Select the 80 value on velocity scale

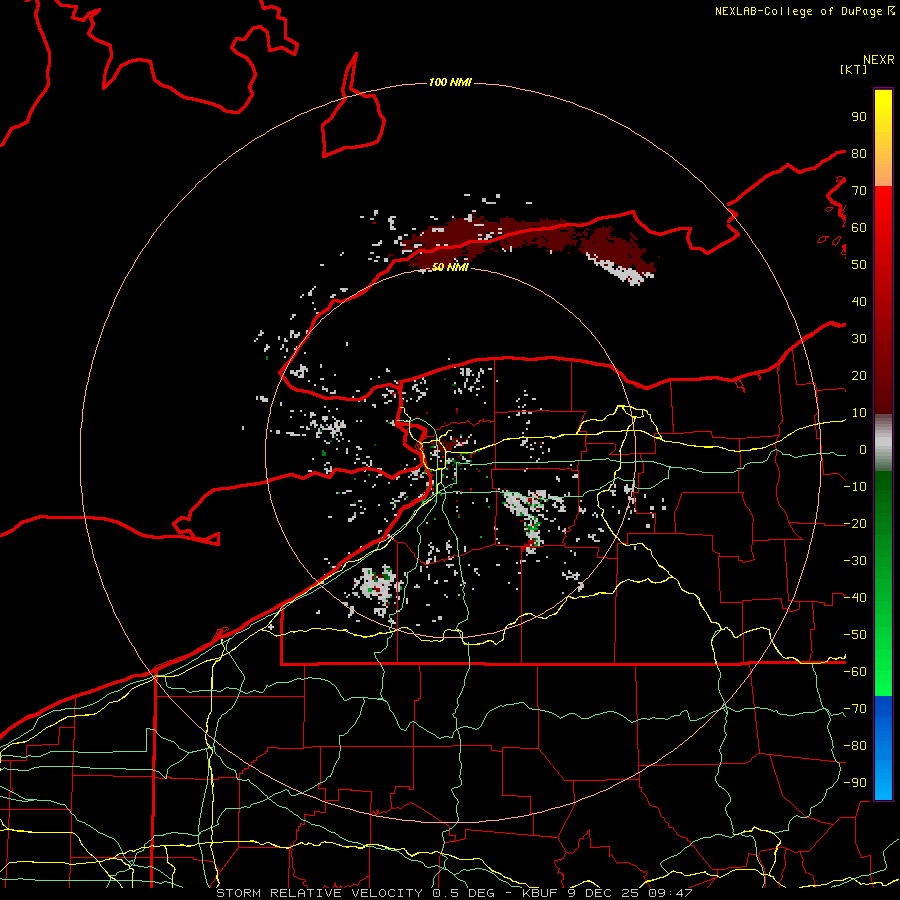[859, 154]
